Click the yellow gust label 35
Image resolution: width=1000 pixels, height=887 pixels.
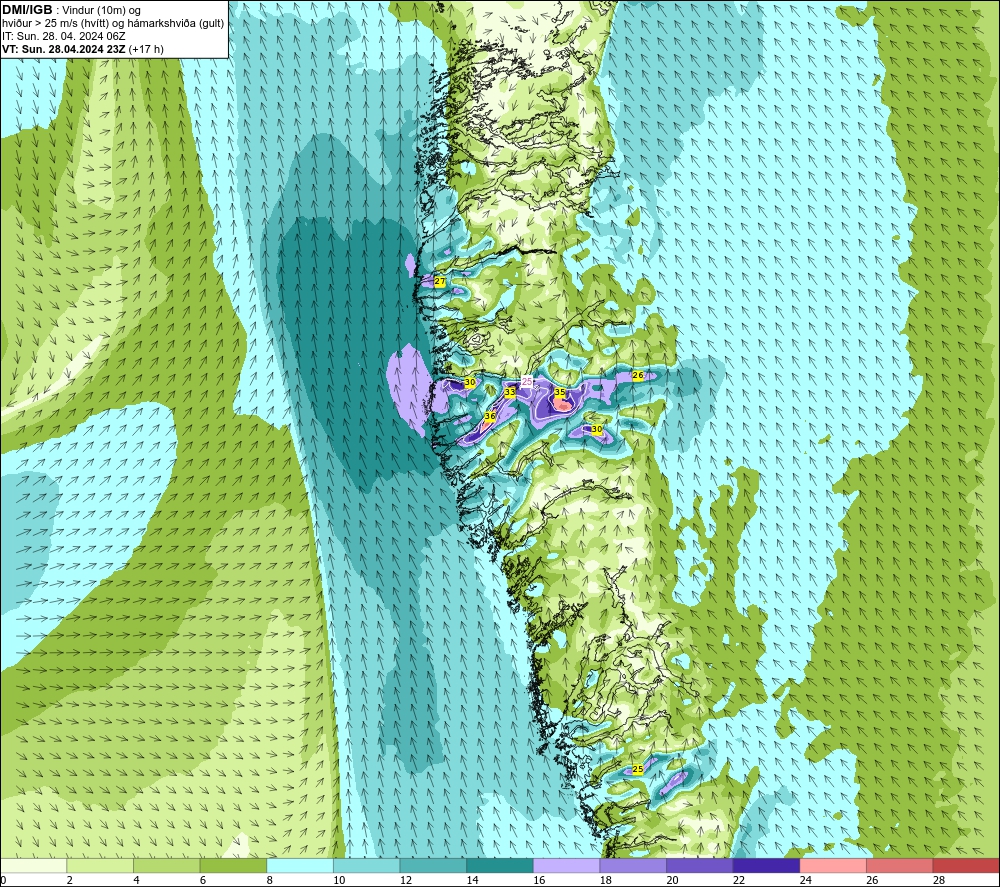point(559,392)
